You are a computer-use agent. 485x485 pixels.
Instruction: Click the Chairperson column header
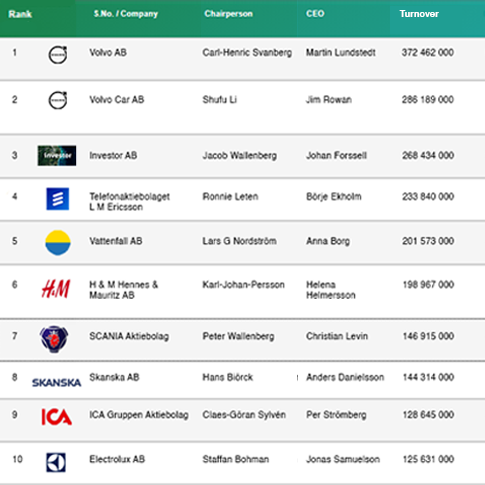pyautogui.click(x=229, y=14)
